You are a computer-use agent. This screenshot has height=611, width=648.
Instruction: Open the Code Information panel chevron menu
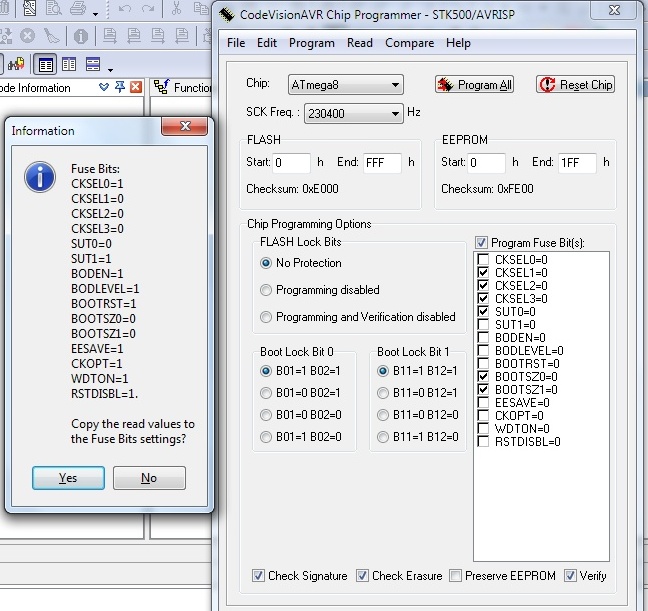105,88
